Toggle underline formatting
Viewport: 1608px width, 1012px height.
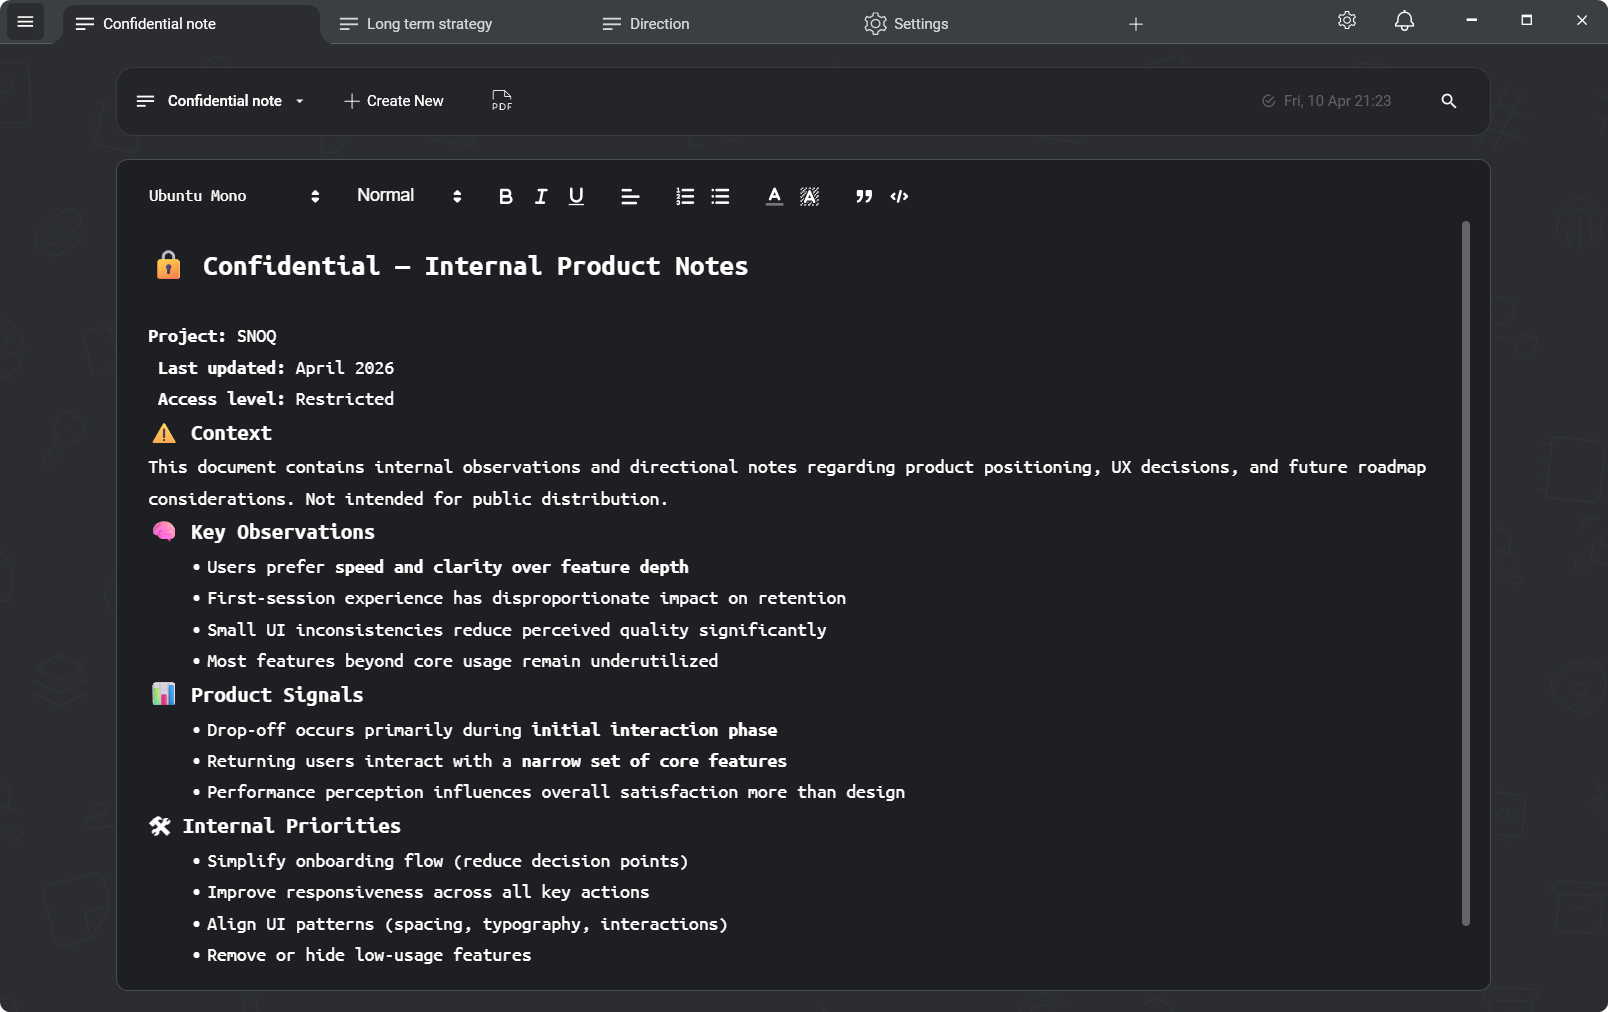point(575,197)
